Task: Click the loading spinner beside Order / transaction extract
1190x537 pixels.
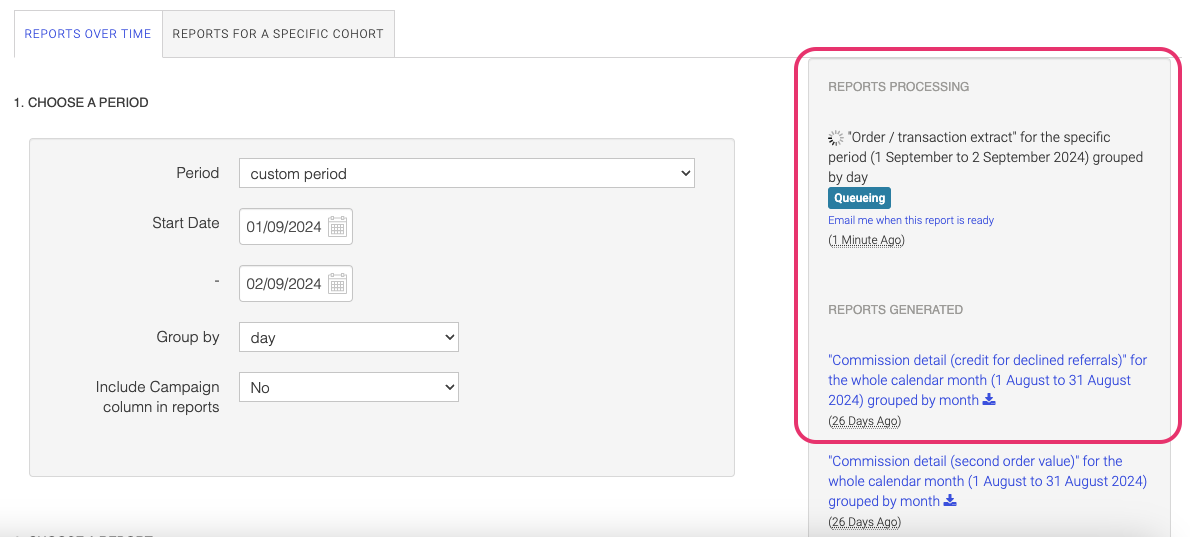Action: click(x=836, y=138)
